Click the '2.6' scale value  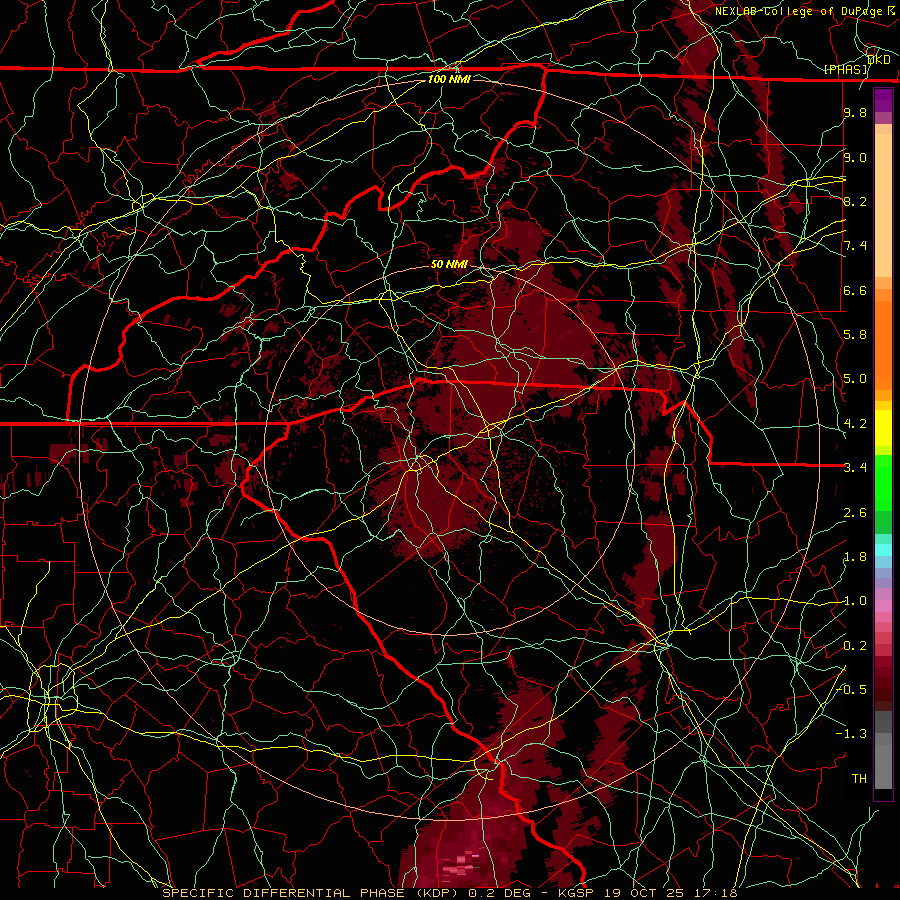point(855,513)
